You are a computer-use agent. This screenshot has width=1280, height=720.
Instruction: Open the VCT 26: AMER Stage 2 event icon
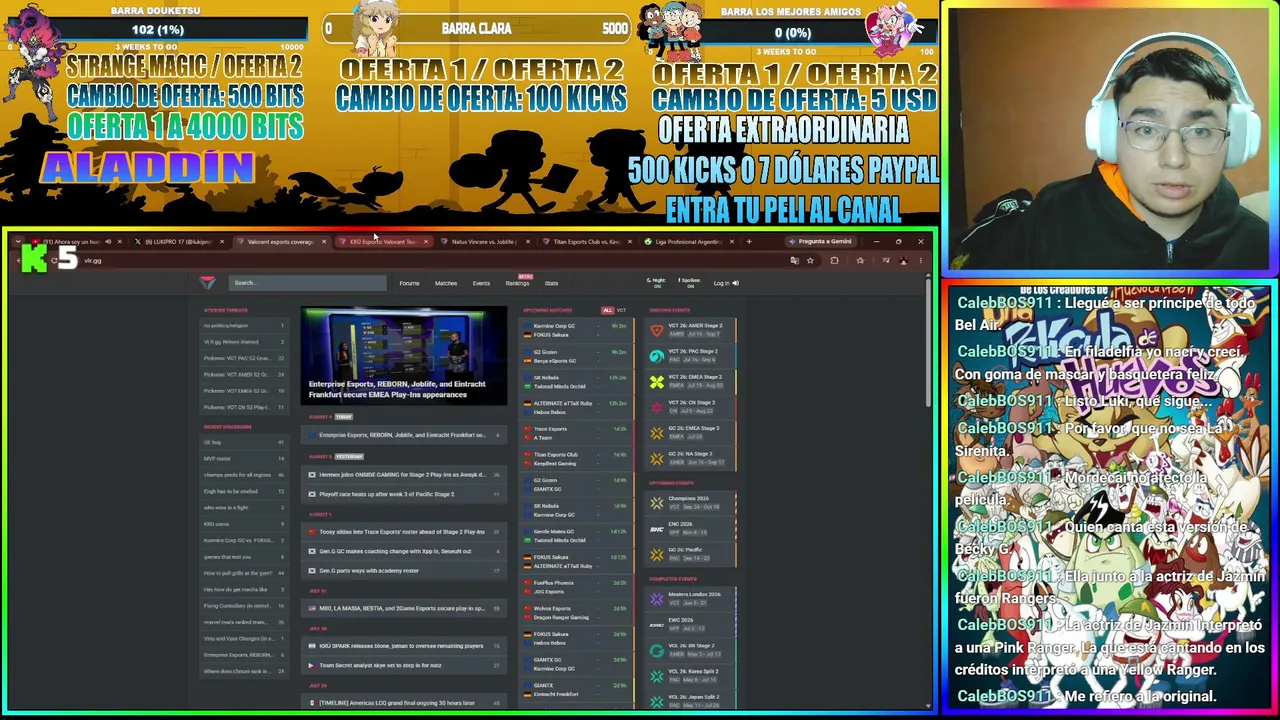(x=656, y=330)
